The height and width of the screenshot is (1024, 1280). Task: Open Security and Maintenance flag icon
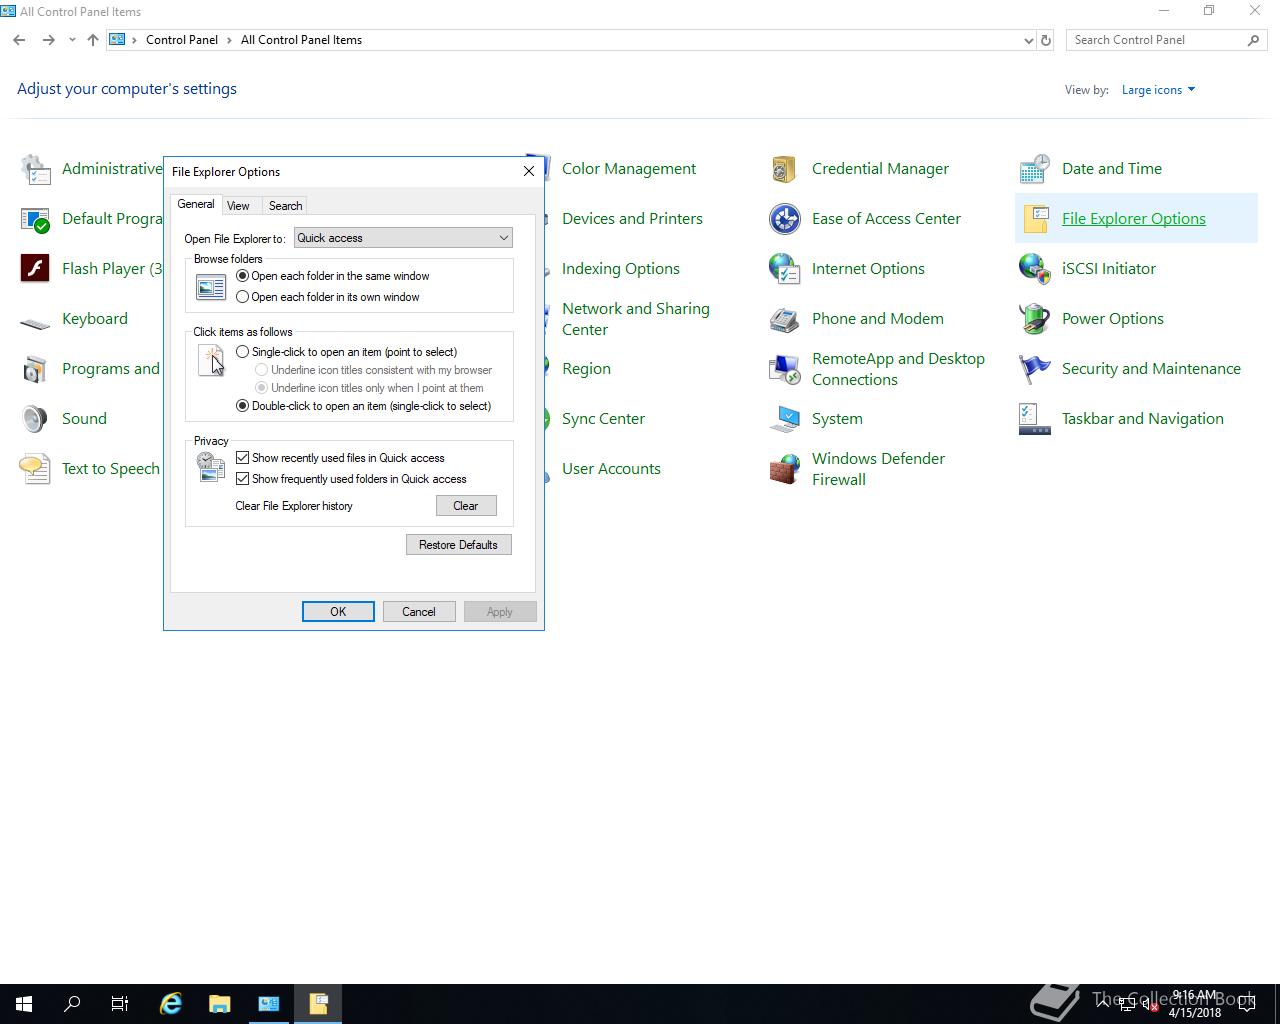(x=1035, y=369)
